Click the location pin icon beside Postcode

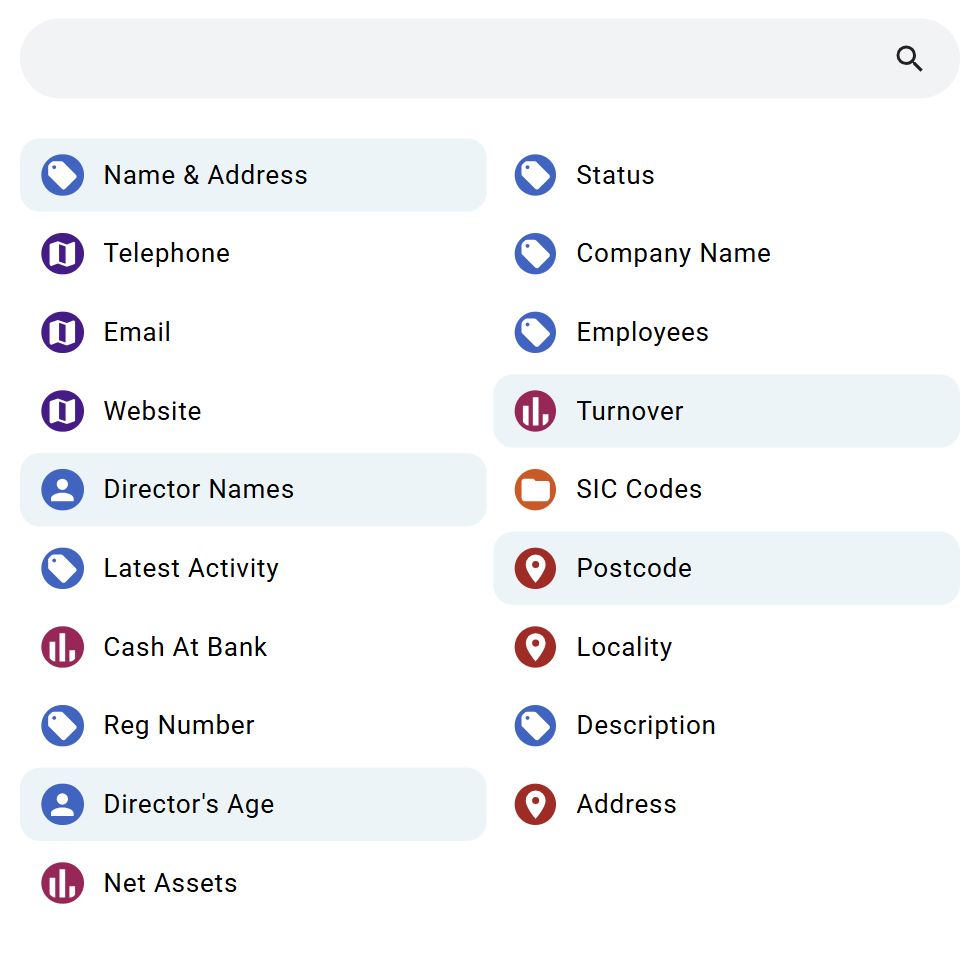click(x=535, y=569)
